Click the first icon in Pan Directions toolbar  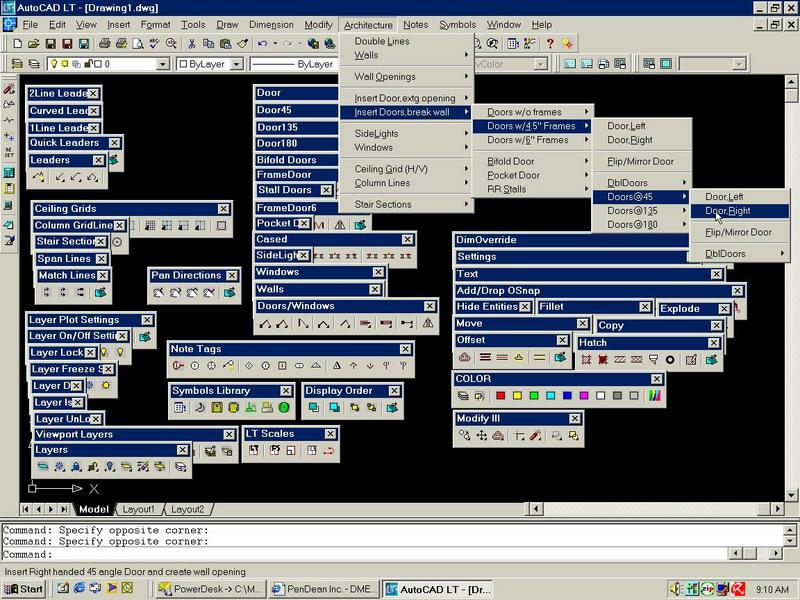(x=159, y=292)
